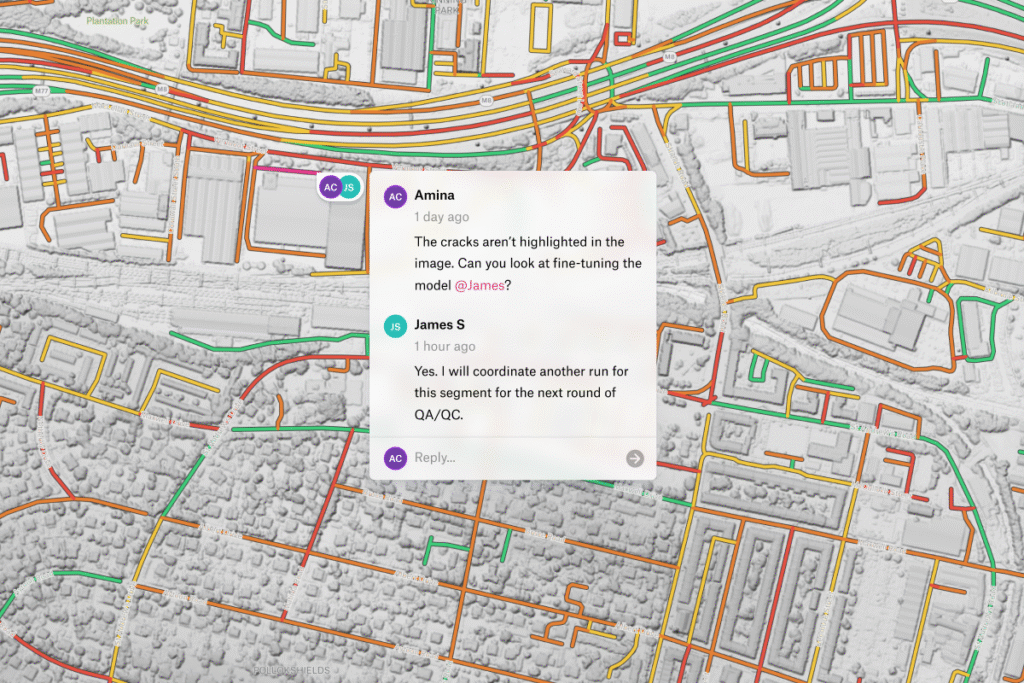Click the purple AC comment pin on the map
The height and width of the screenshot is (683, 1024).
[x=330, y=187]
